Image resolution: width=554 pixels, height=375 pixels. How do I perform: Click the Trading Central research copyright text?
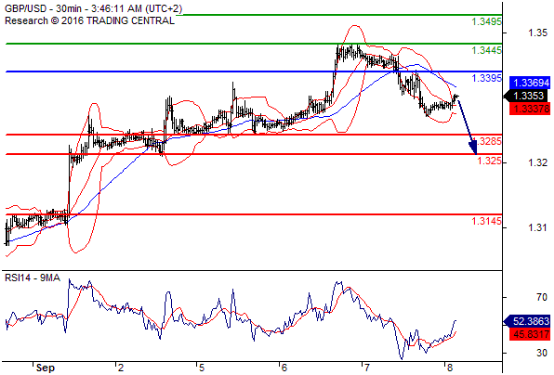[x=89, y=20]
